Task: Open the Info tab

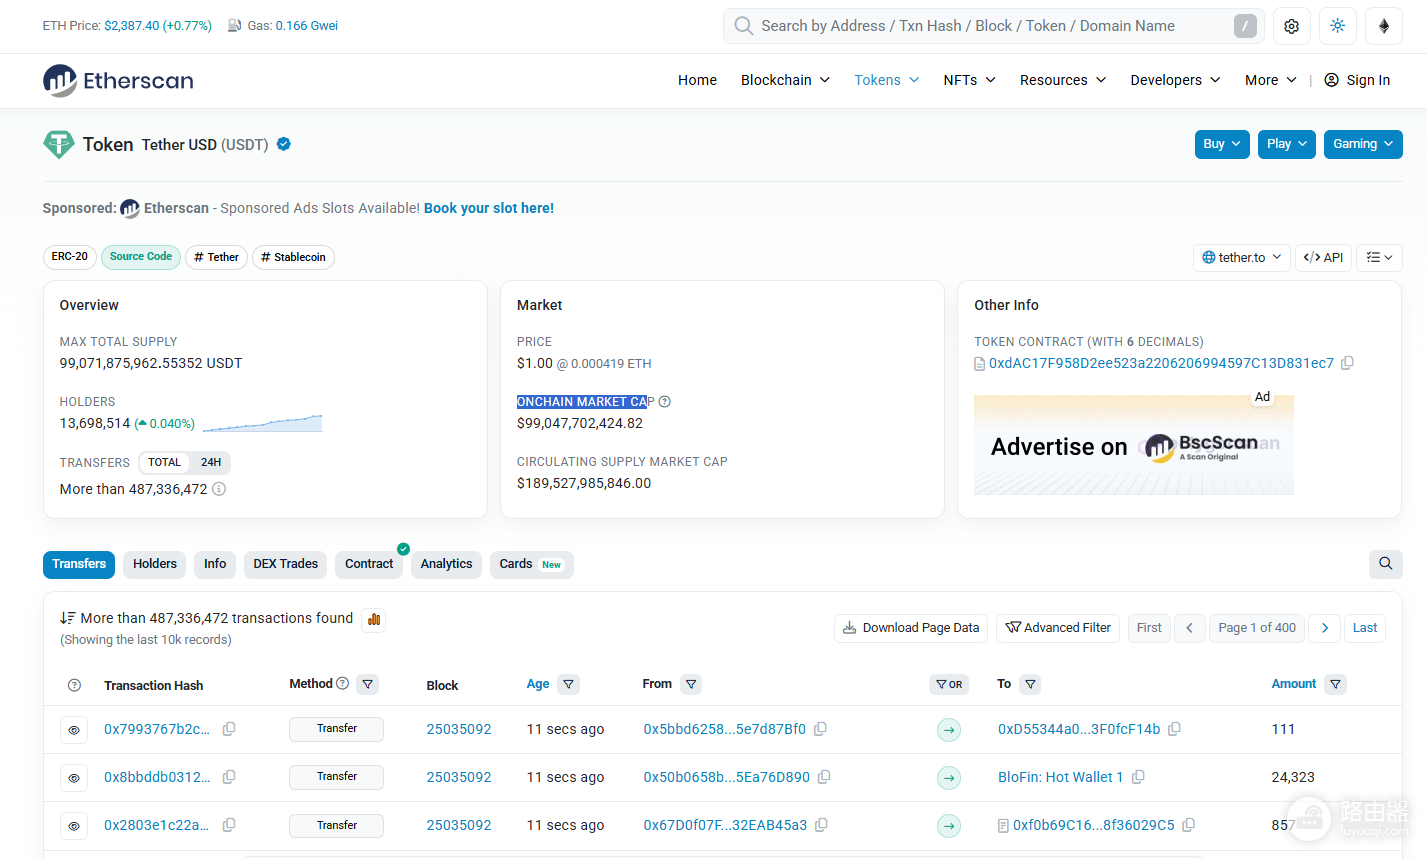Action: [x=215, y=564]
